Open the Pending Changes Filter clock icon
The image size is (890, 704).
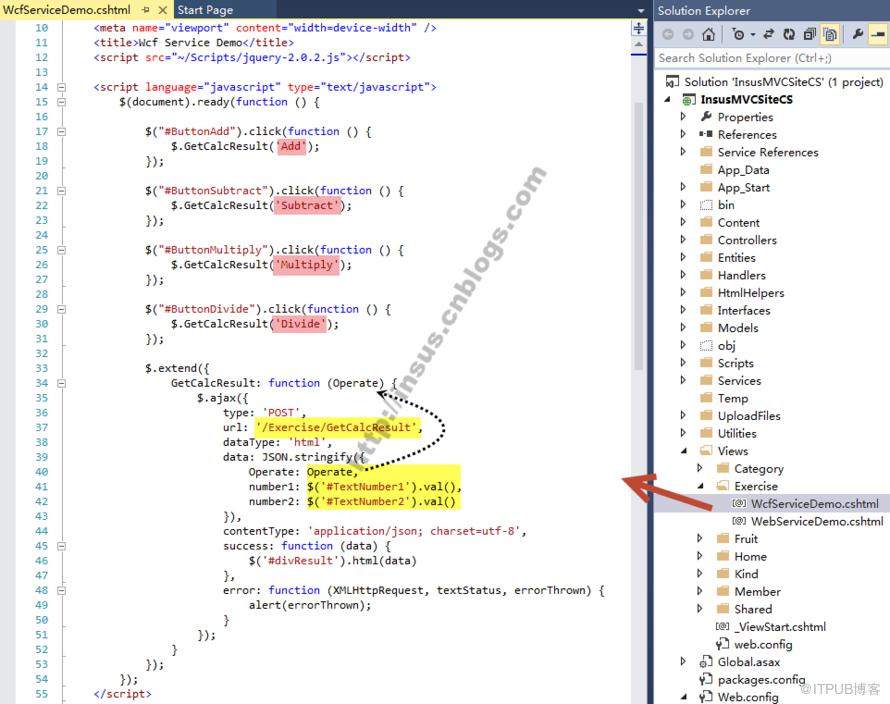[x=738, y=35]
